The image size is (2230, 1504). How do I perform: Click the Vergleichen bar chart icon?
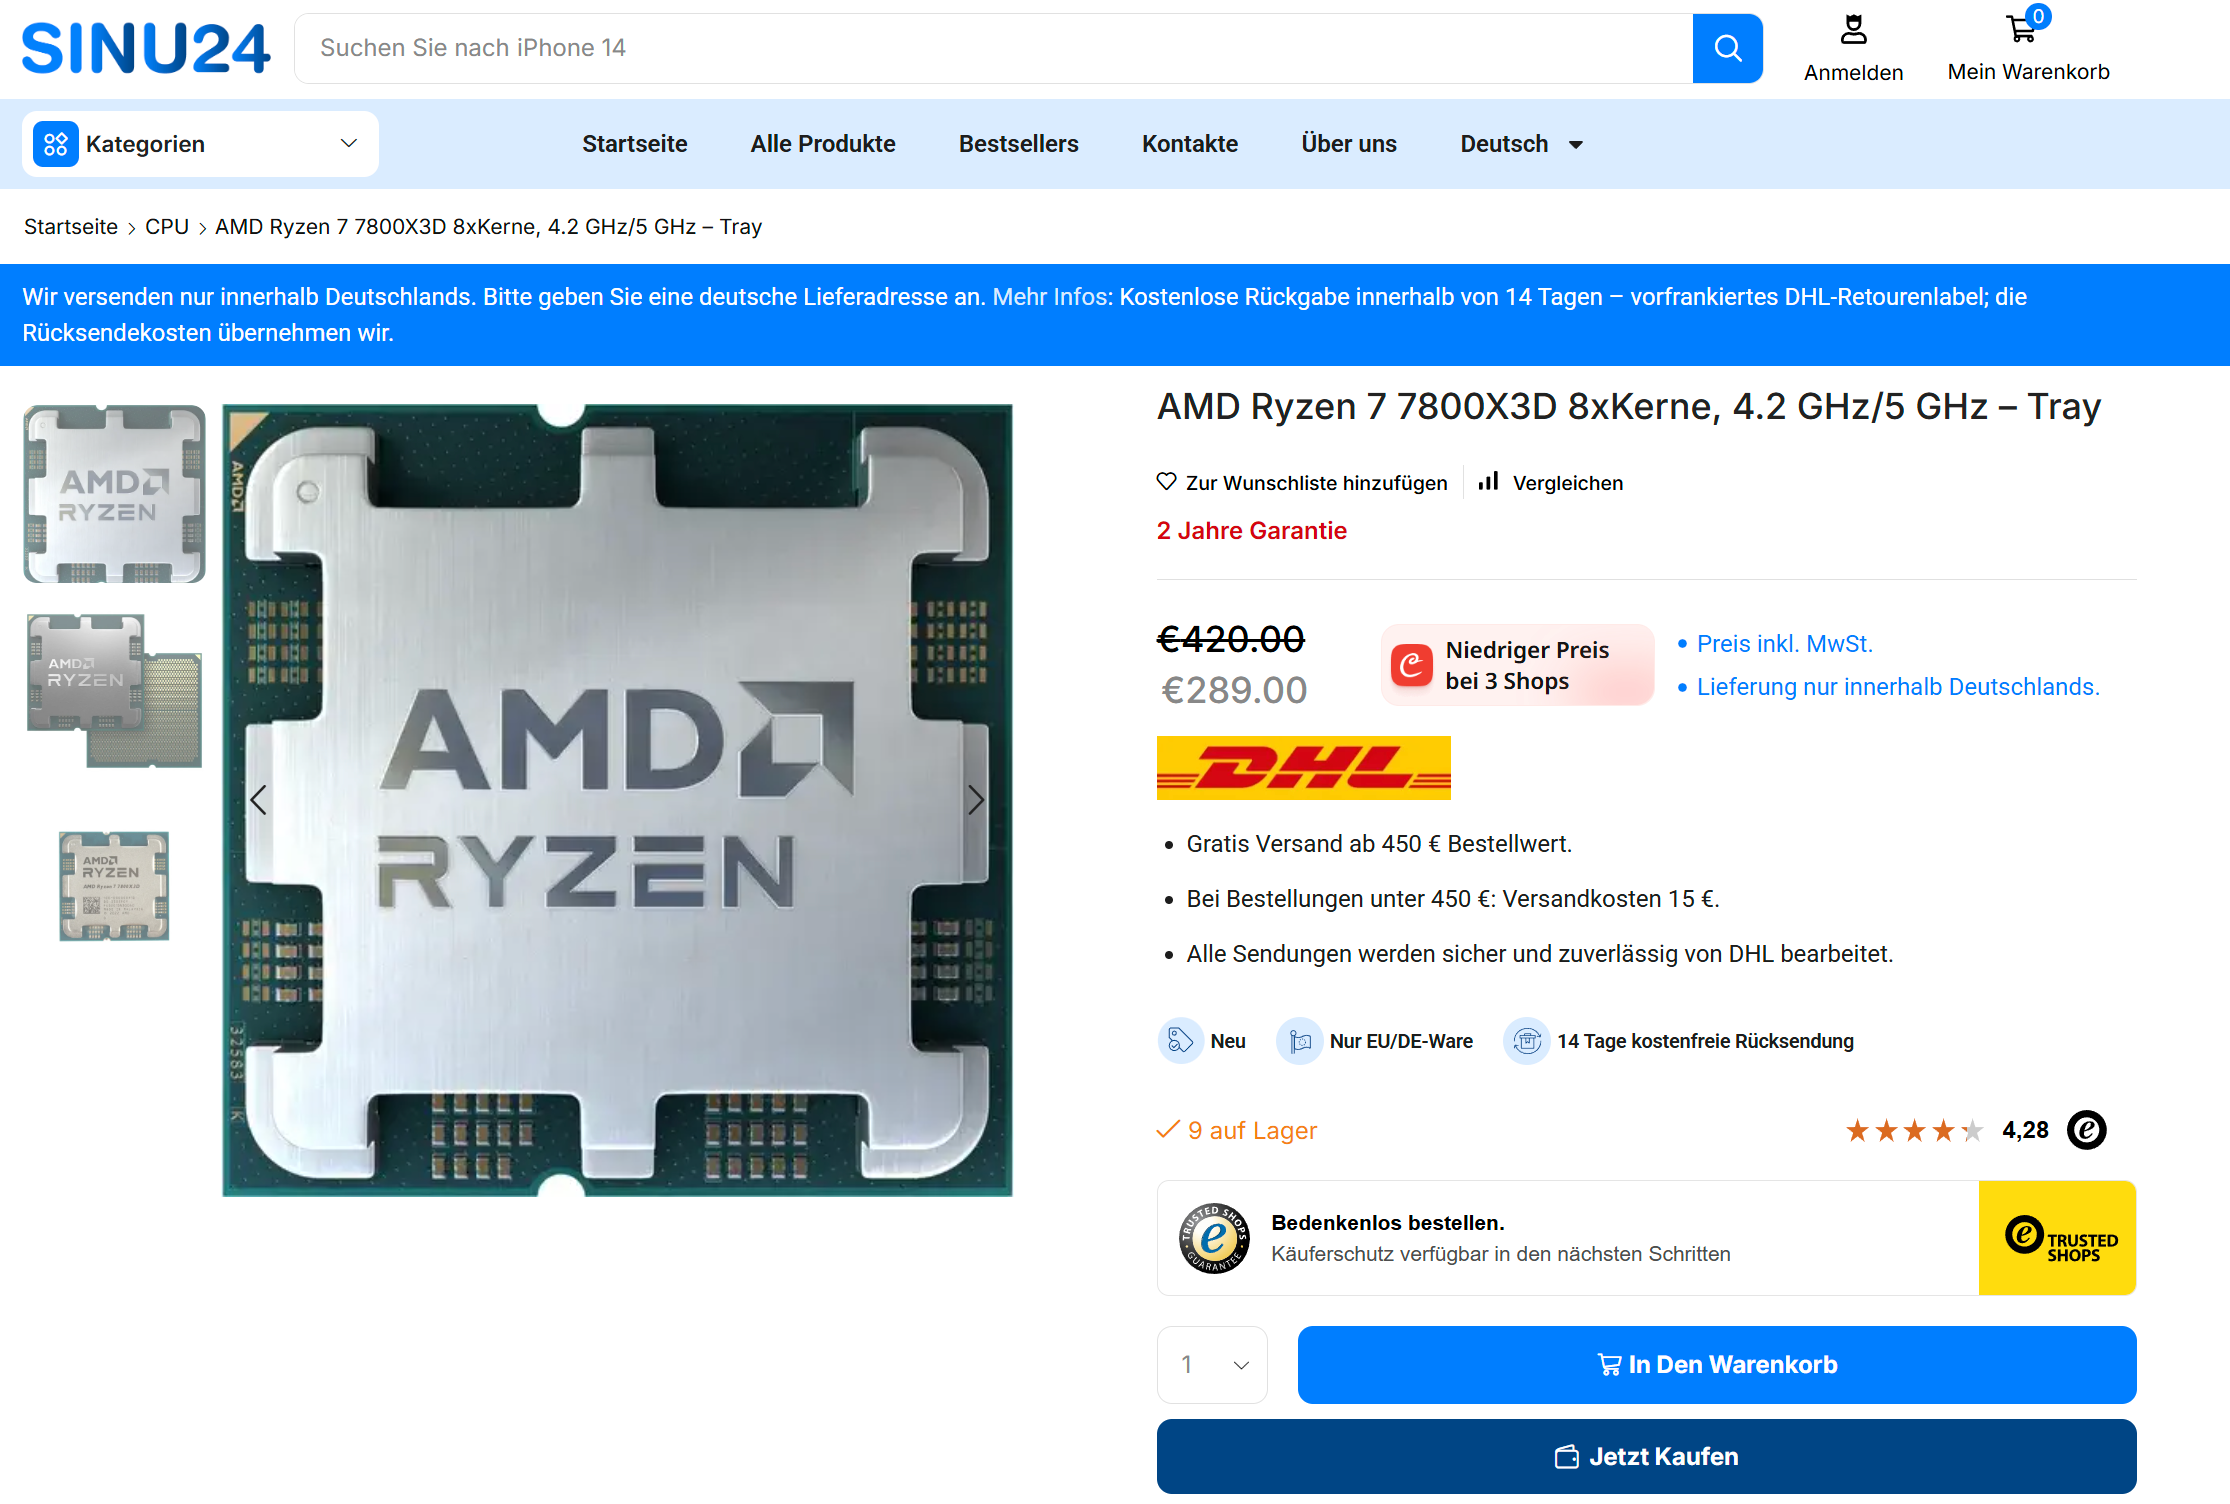click(1489, 482)
